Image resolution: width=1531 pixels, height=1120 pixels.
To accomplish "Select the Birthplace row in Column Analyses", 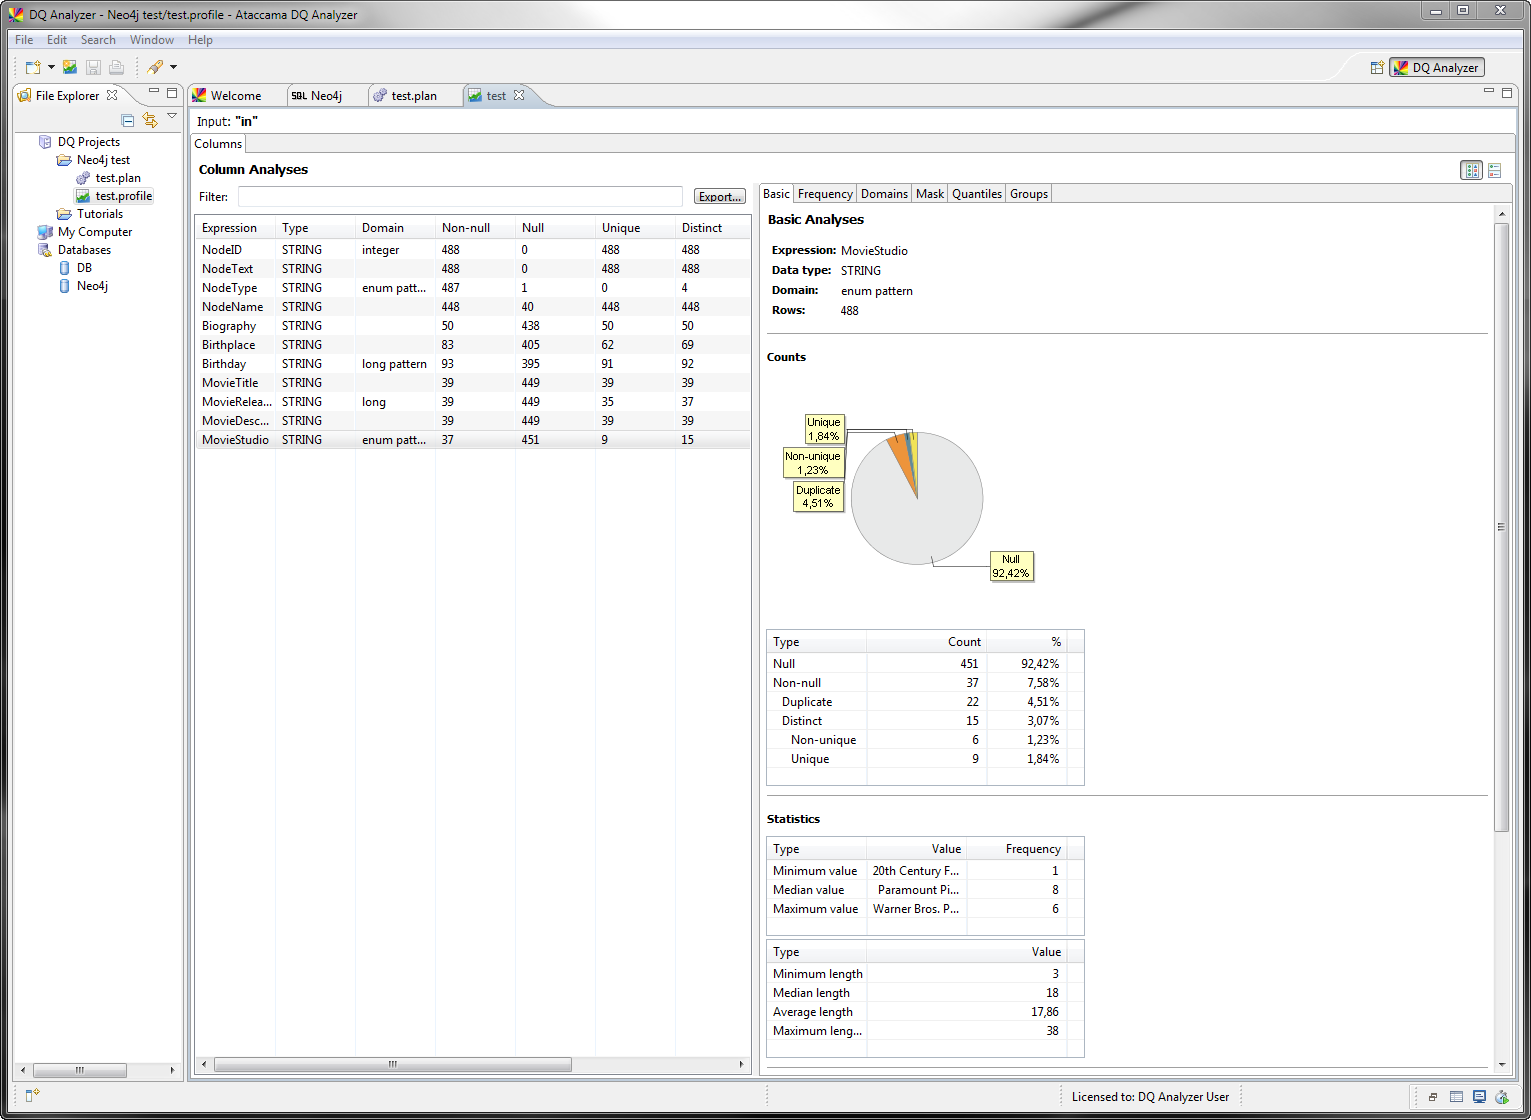I will tap(473, 345).
